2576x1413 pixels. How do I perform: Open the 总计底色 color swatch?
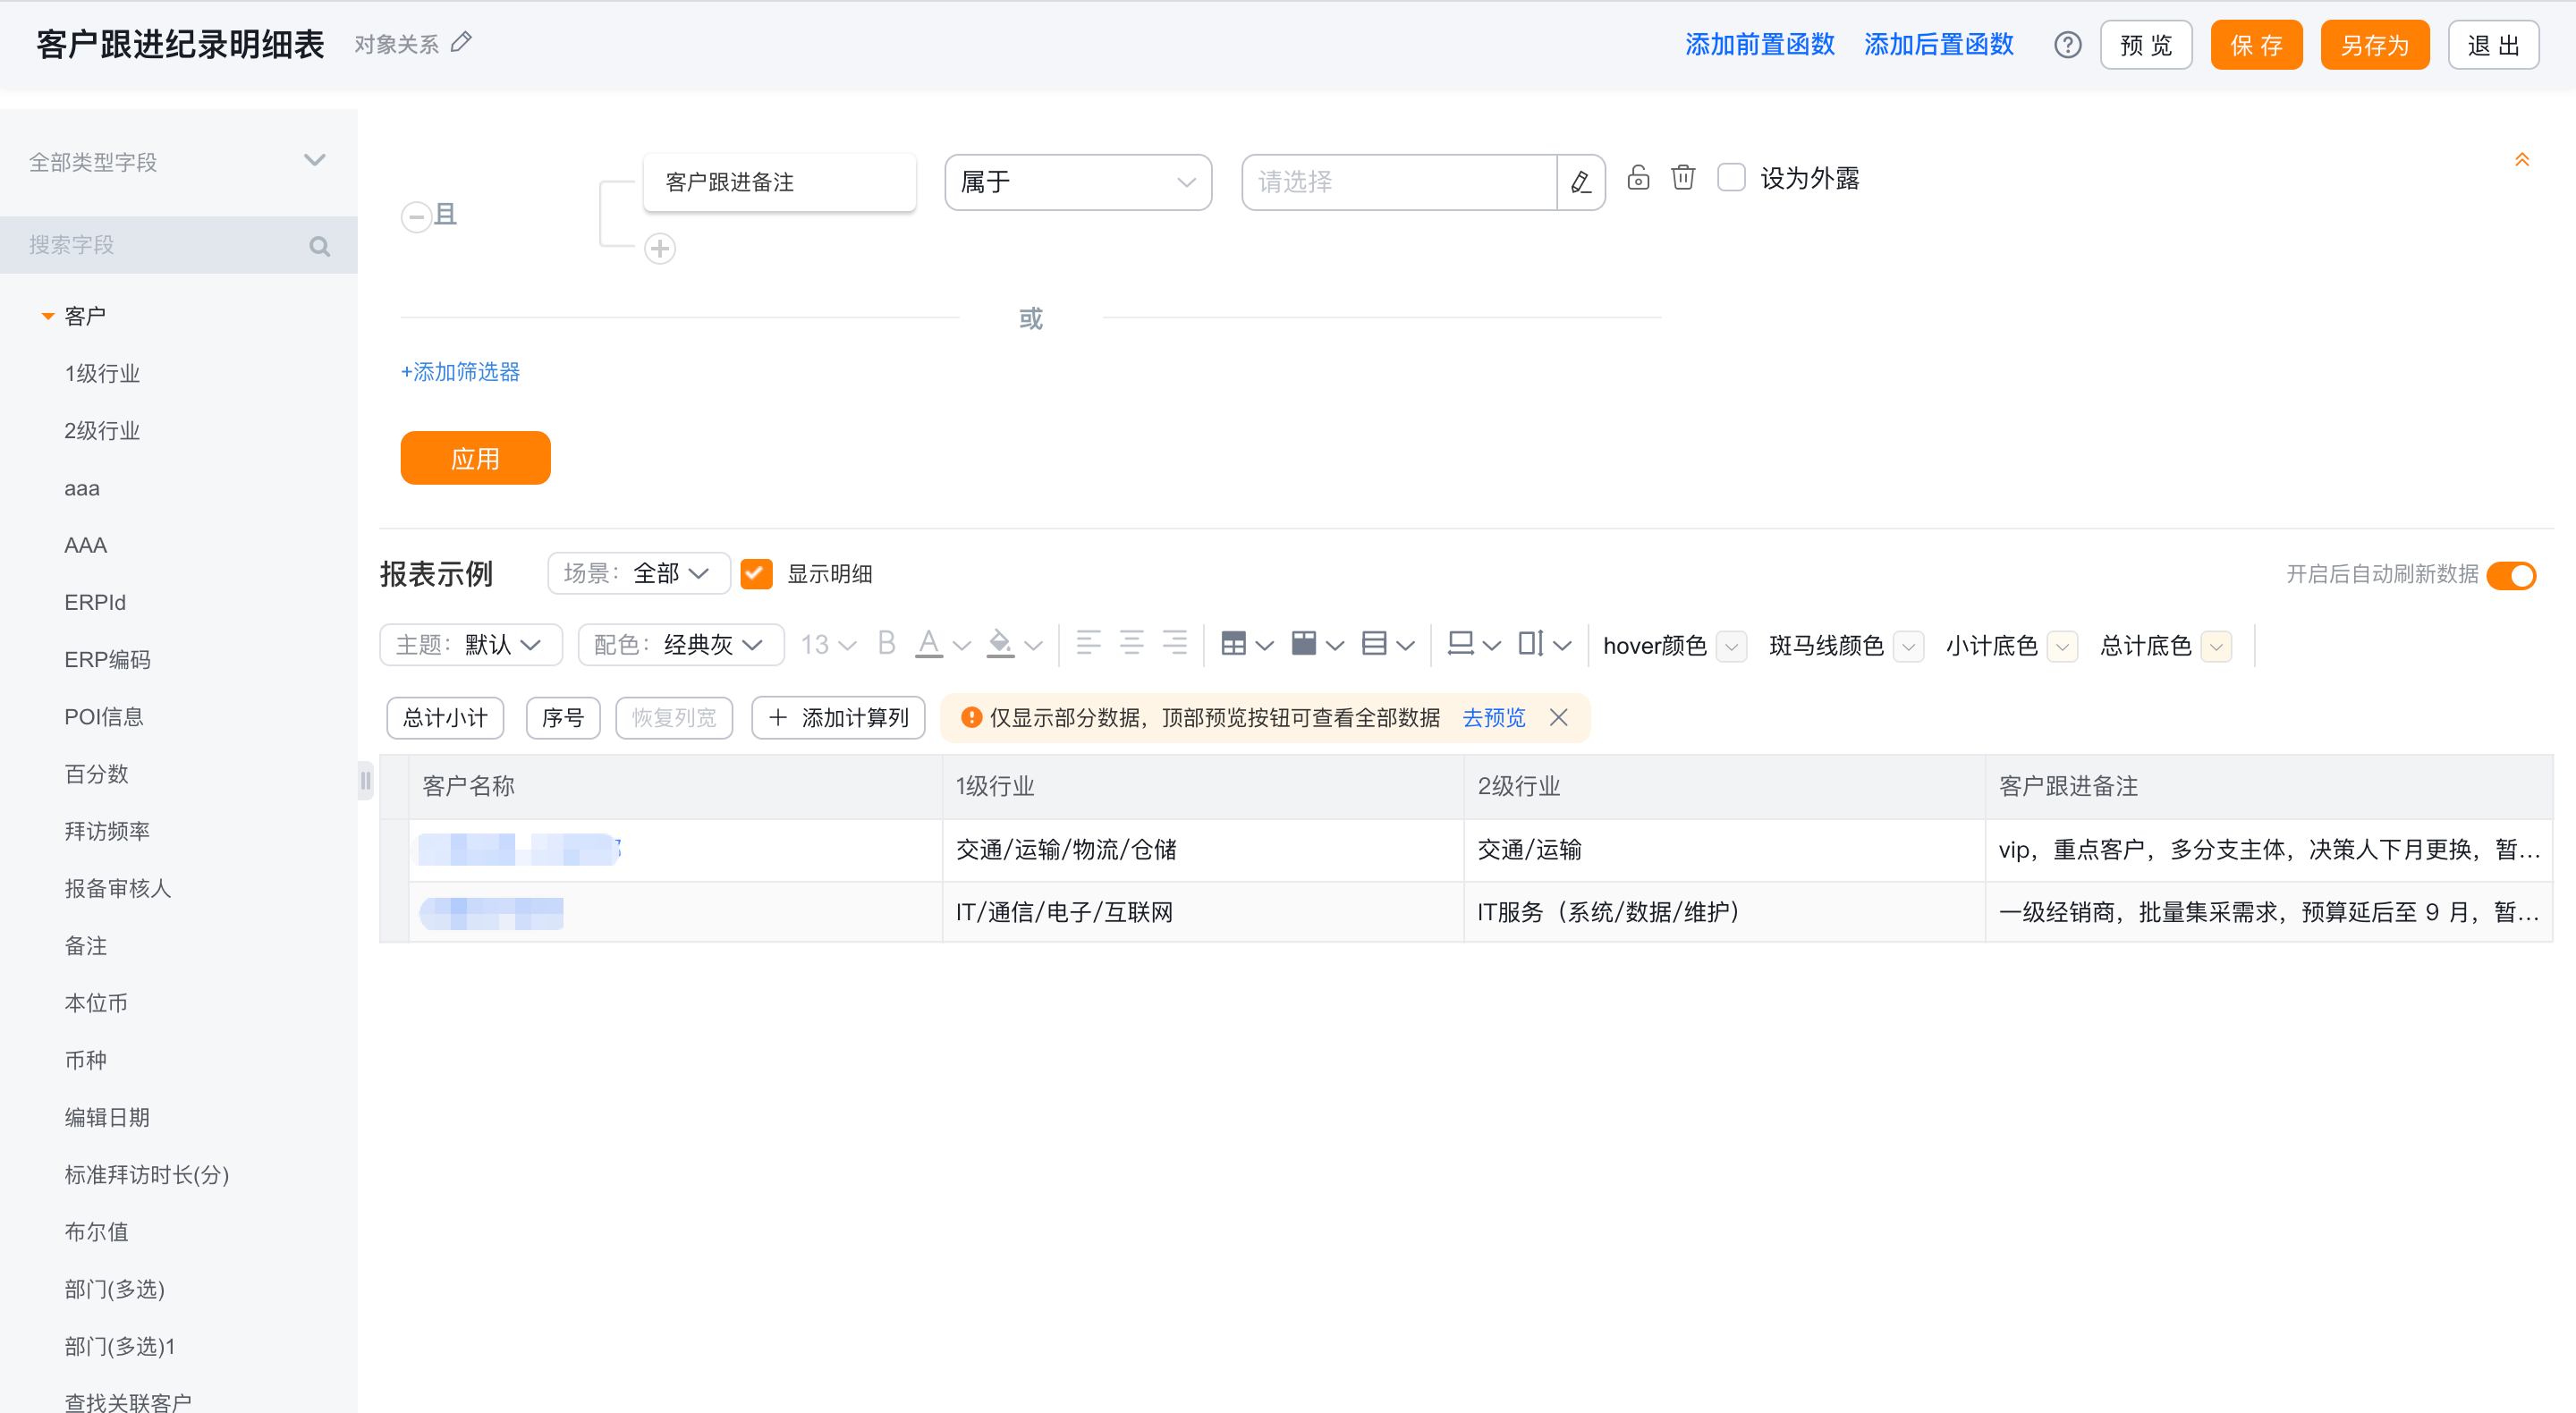coord(2216,647)
